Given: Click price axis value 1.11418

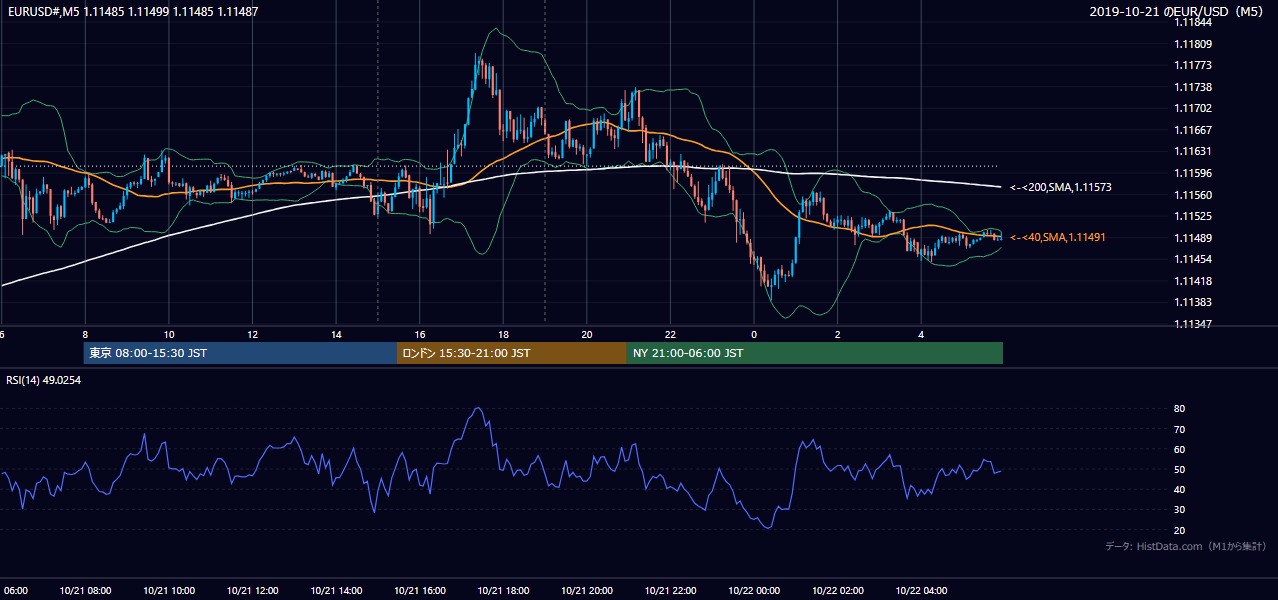Looking at the screenshot, I should [1194, 281].
